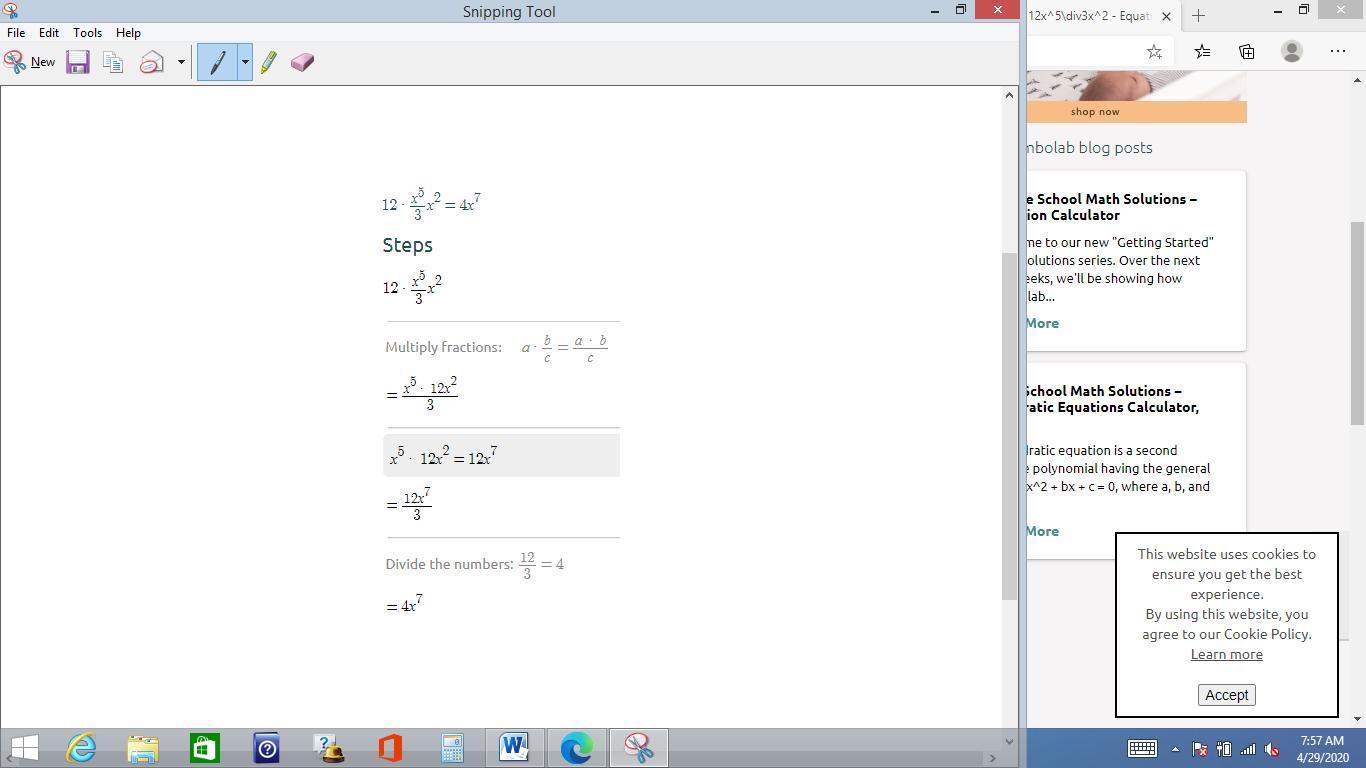Viewport: 1366px width, 768px height.
Task: Save the snip with the floppy disk icon
Action: (78, 62)
